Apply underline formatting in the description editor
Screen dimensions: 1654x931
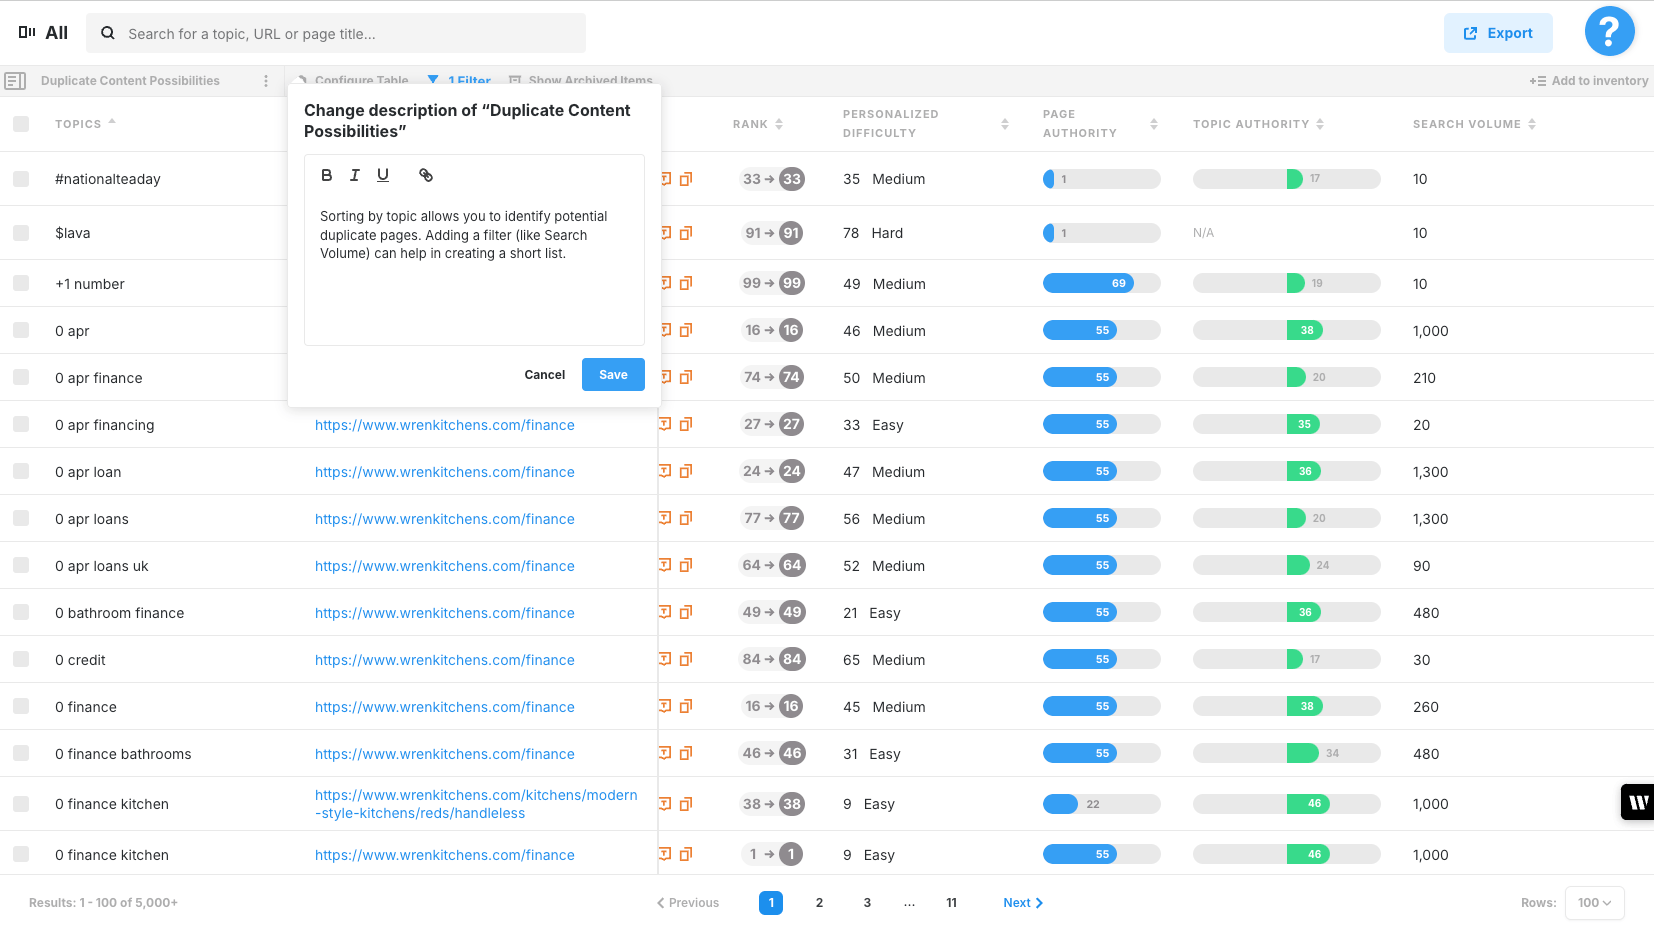383,174
